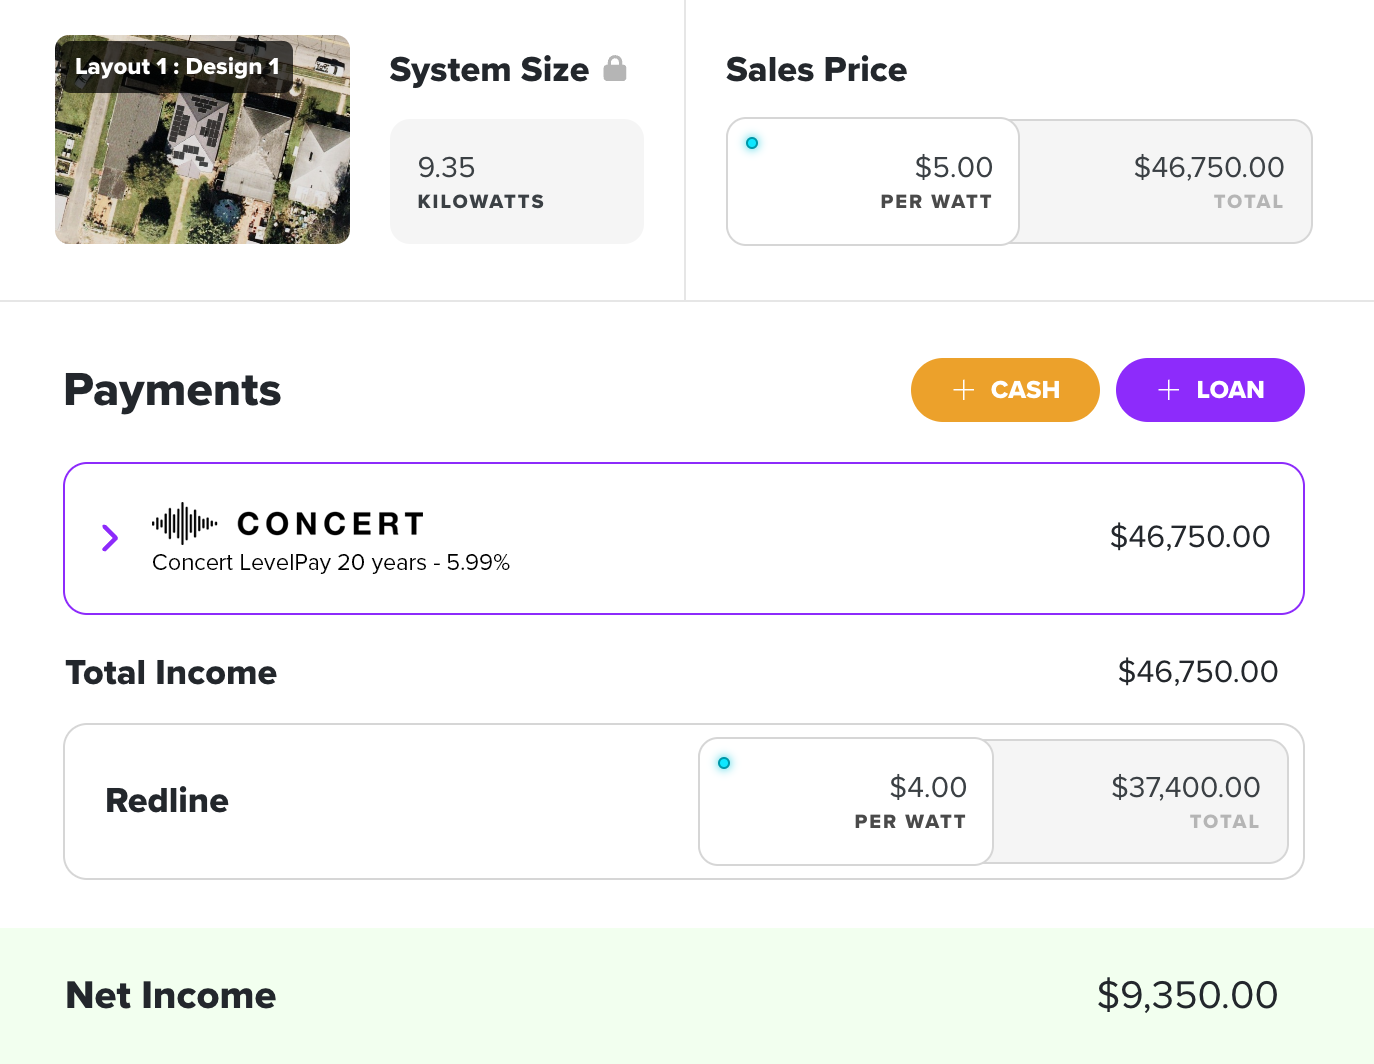Select Redline $4.00 per watt option
1374x1064 pixels.
pos(846,801)
